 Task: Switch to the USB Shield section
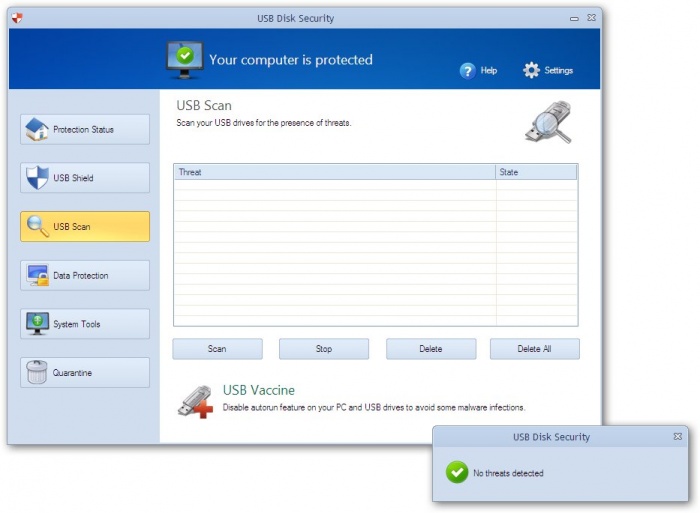click(85, 178)
